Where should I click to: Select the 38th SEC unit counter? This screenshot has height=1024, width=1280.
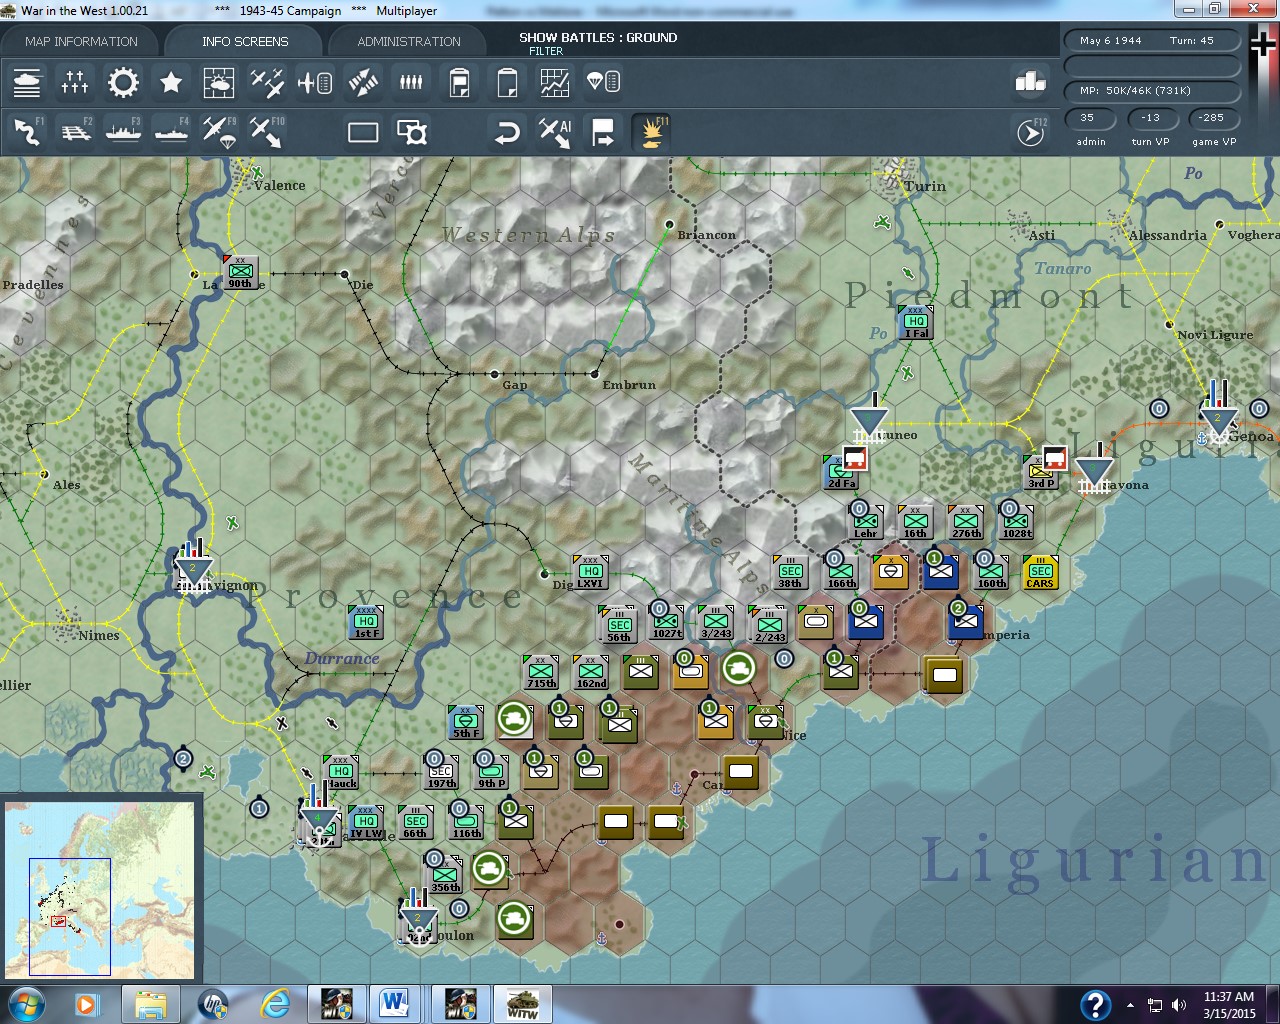click(790, 572)
